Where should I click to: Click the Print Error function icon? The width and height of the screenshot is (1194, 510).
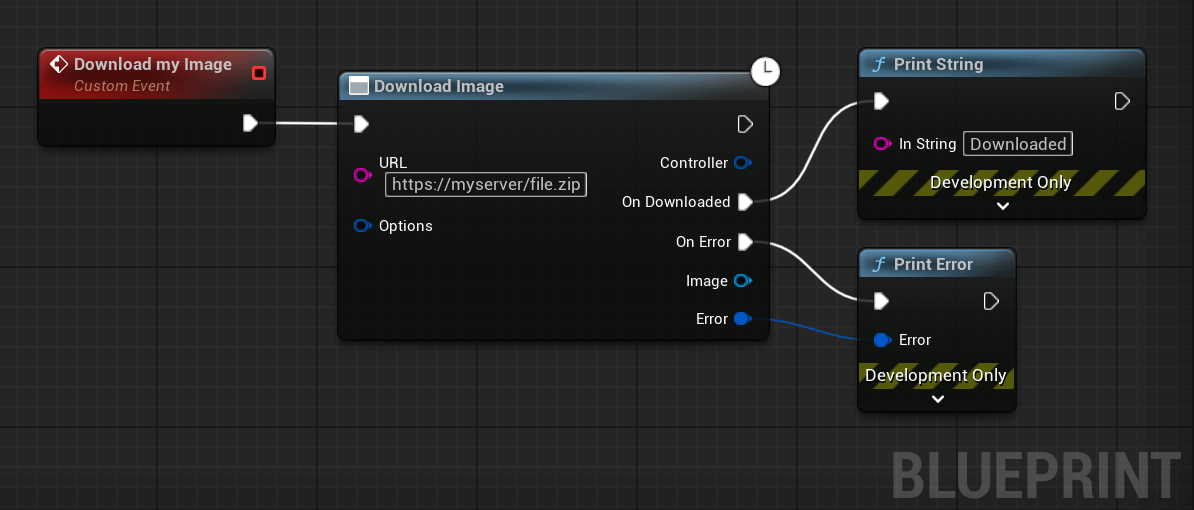[879, 264]
